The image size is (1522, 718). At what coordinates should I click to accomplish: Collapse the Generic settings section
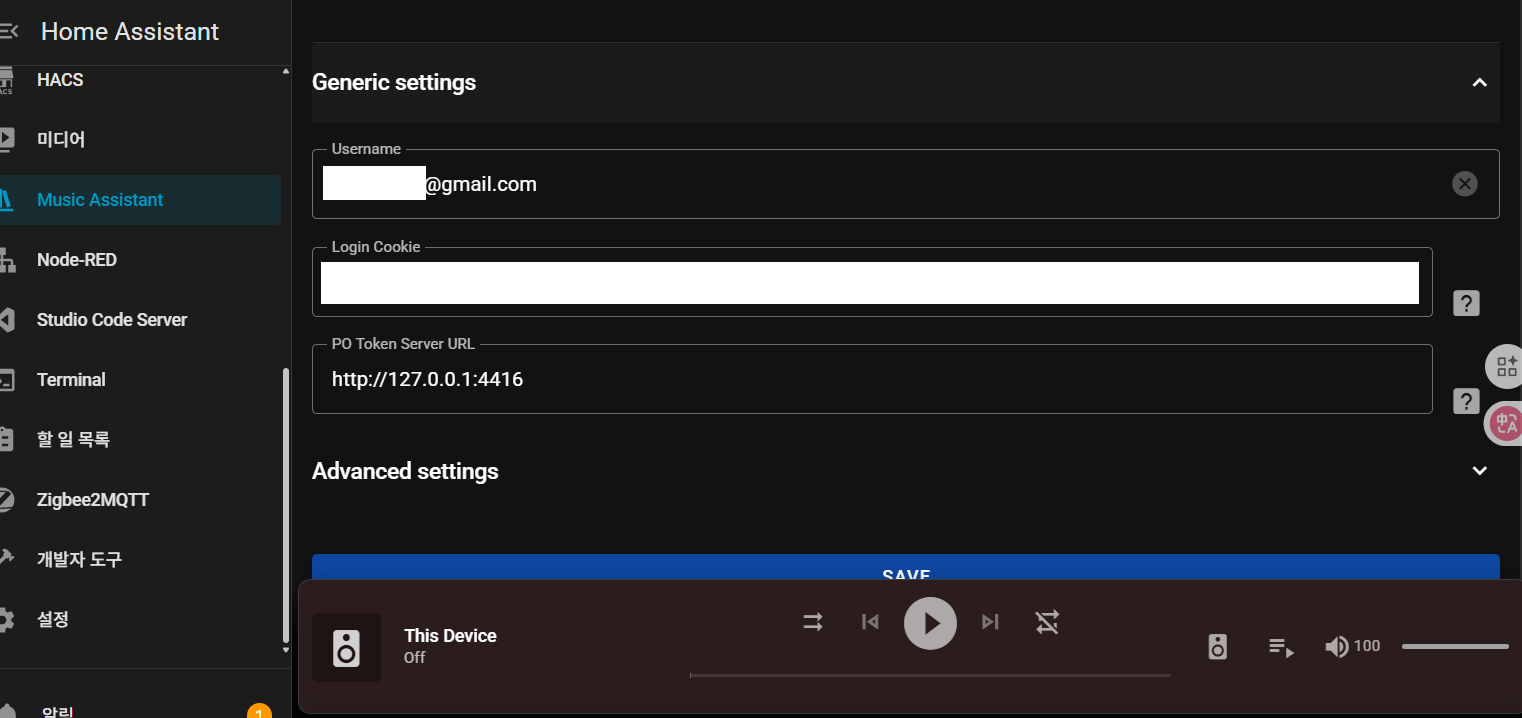pos(1479,82)
